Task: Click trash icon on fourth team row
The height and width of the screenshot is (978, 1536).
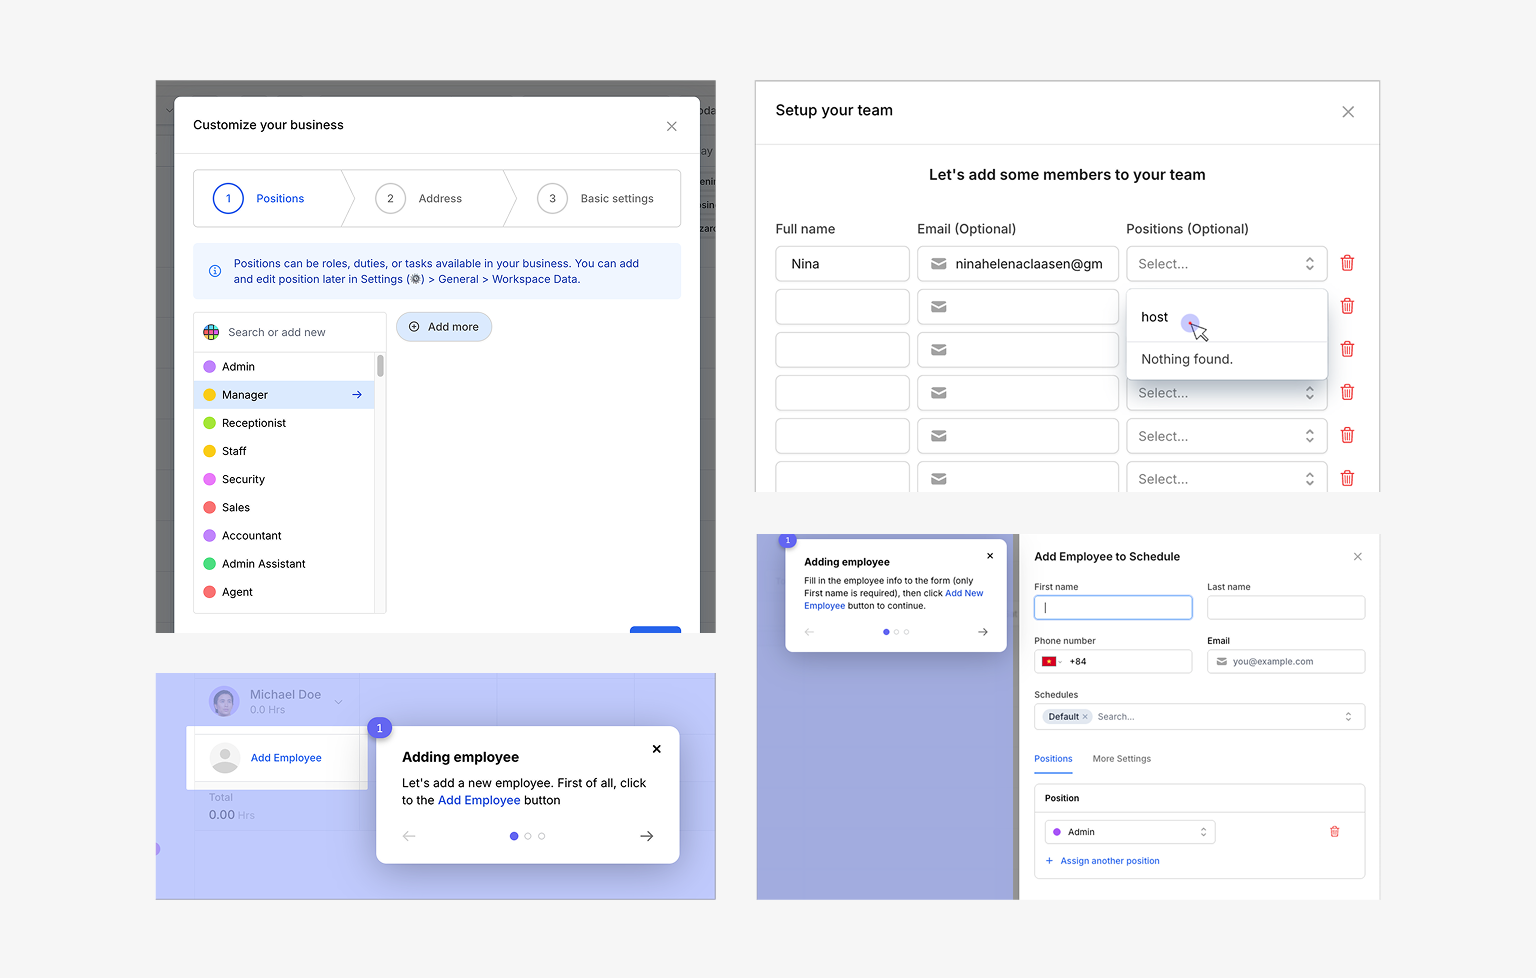Action: tap(1347, 392)
